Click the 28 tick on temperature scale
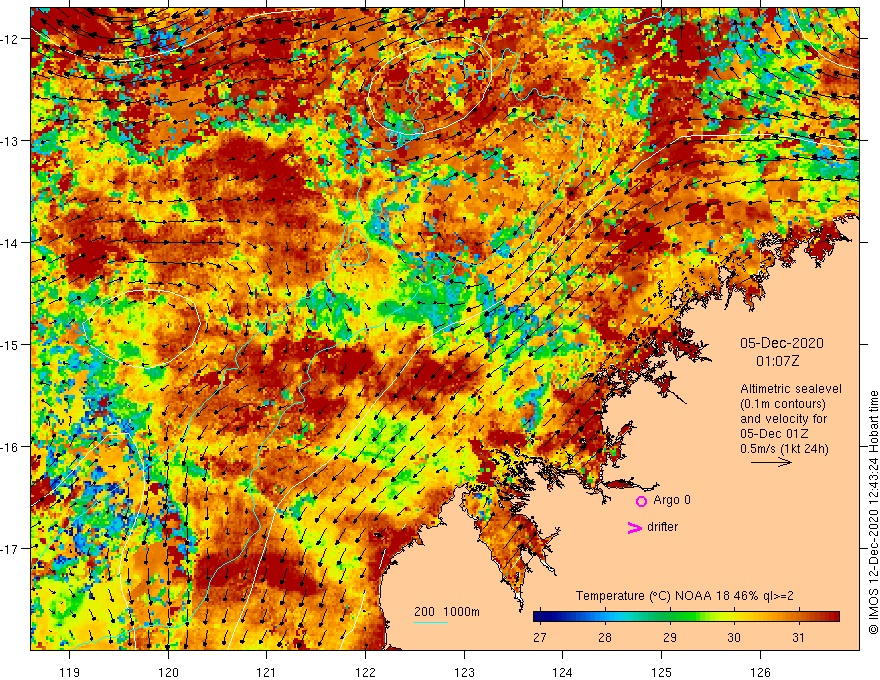Image resolution: width=880 pixels, height=680 pixels. (604, 637)
